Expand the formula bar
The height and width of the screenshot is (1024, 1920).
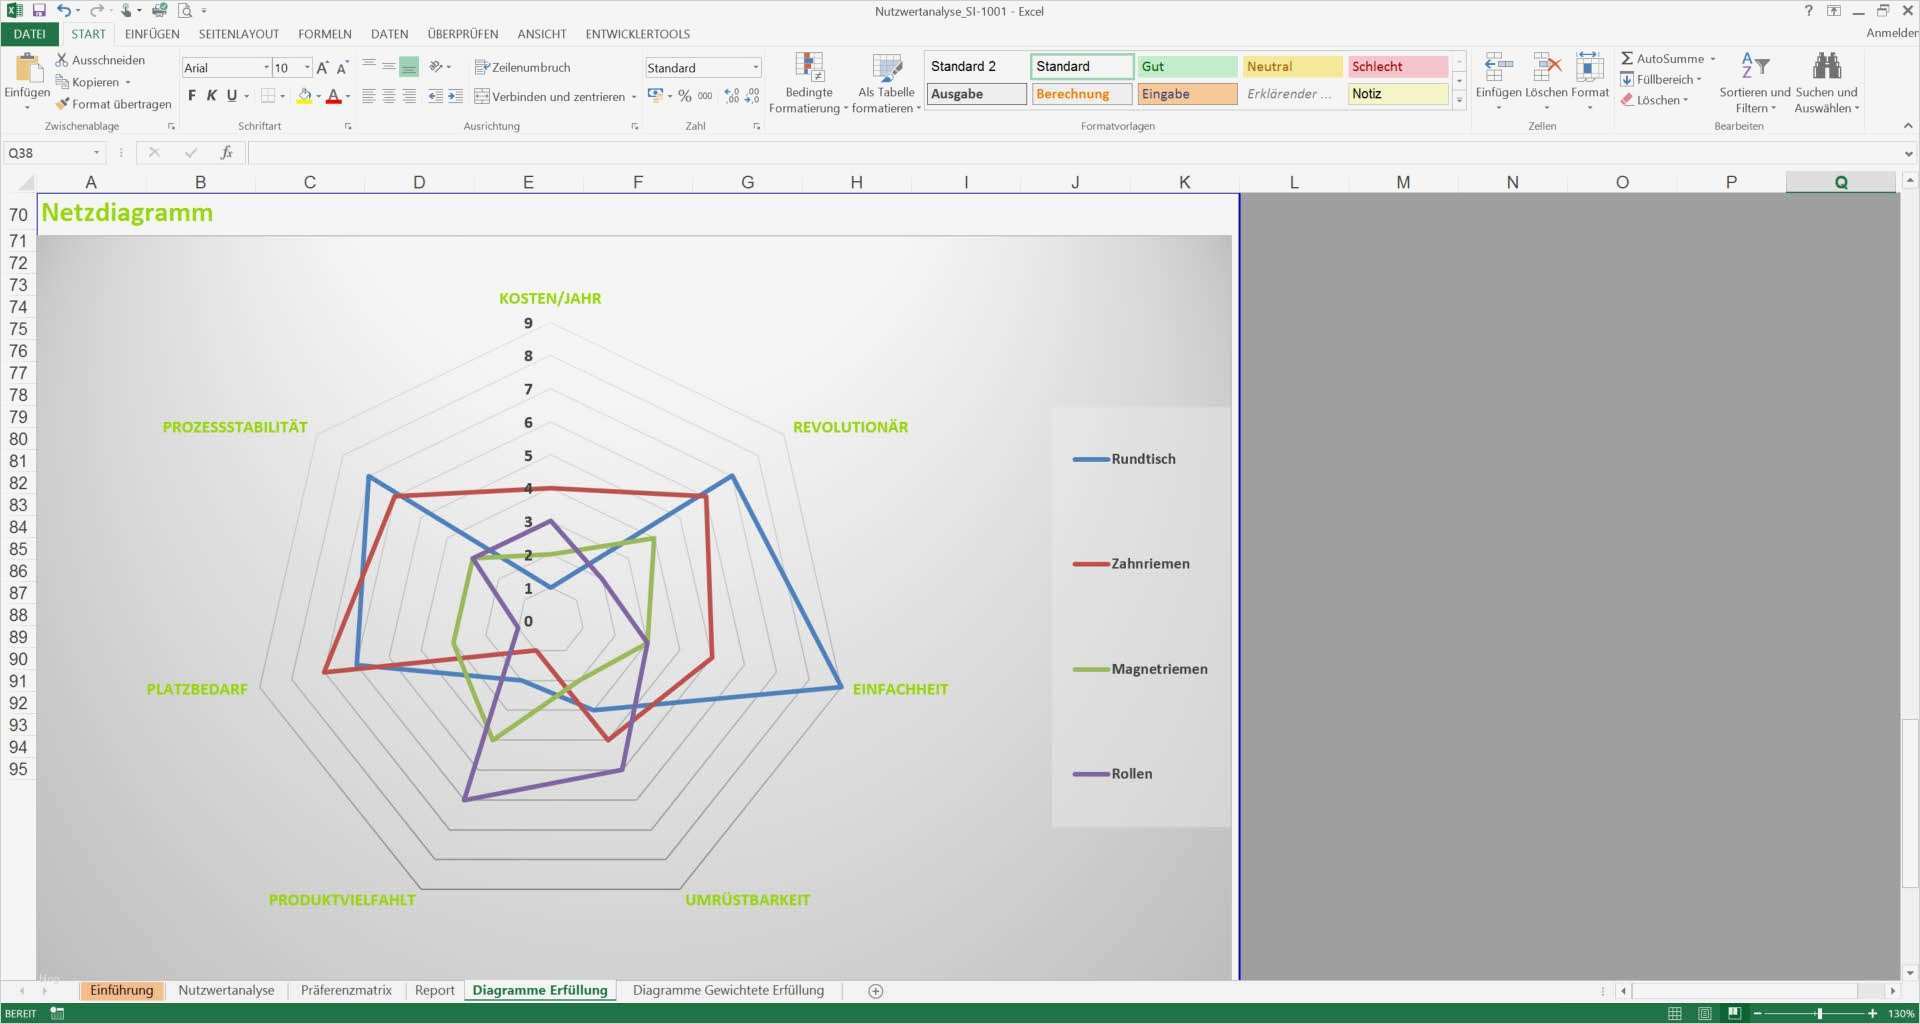[x=1908, y=153]
